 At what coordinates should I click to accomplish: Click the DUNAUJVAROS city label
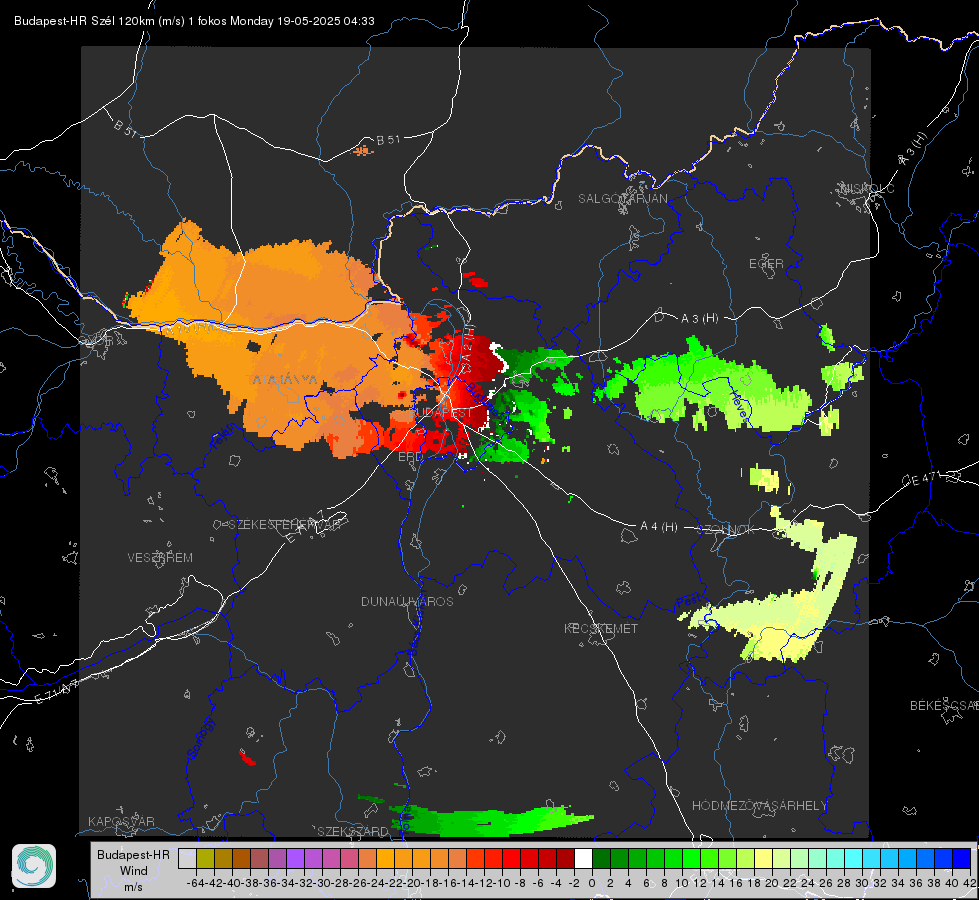(407, 601)
